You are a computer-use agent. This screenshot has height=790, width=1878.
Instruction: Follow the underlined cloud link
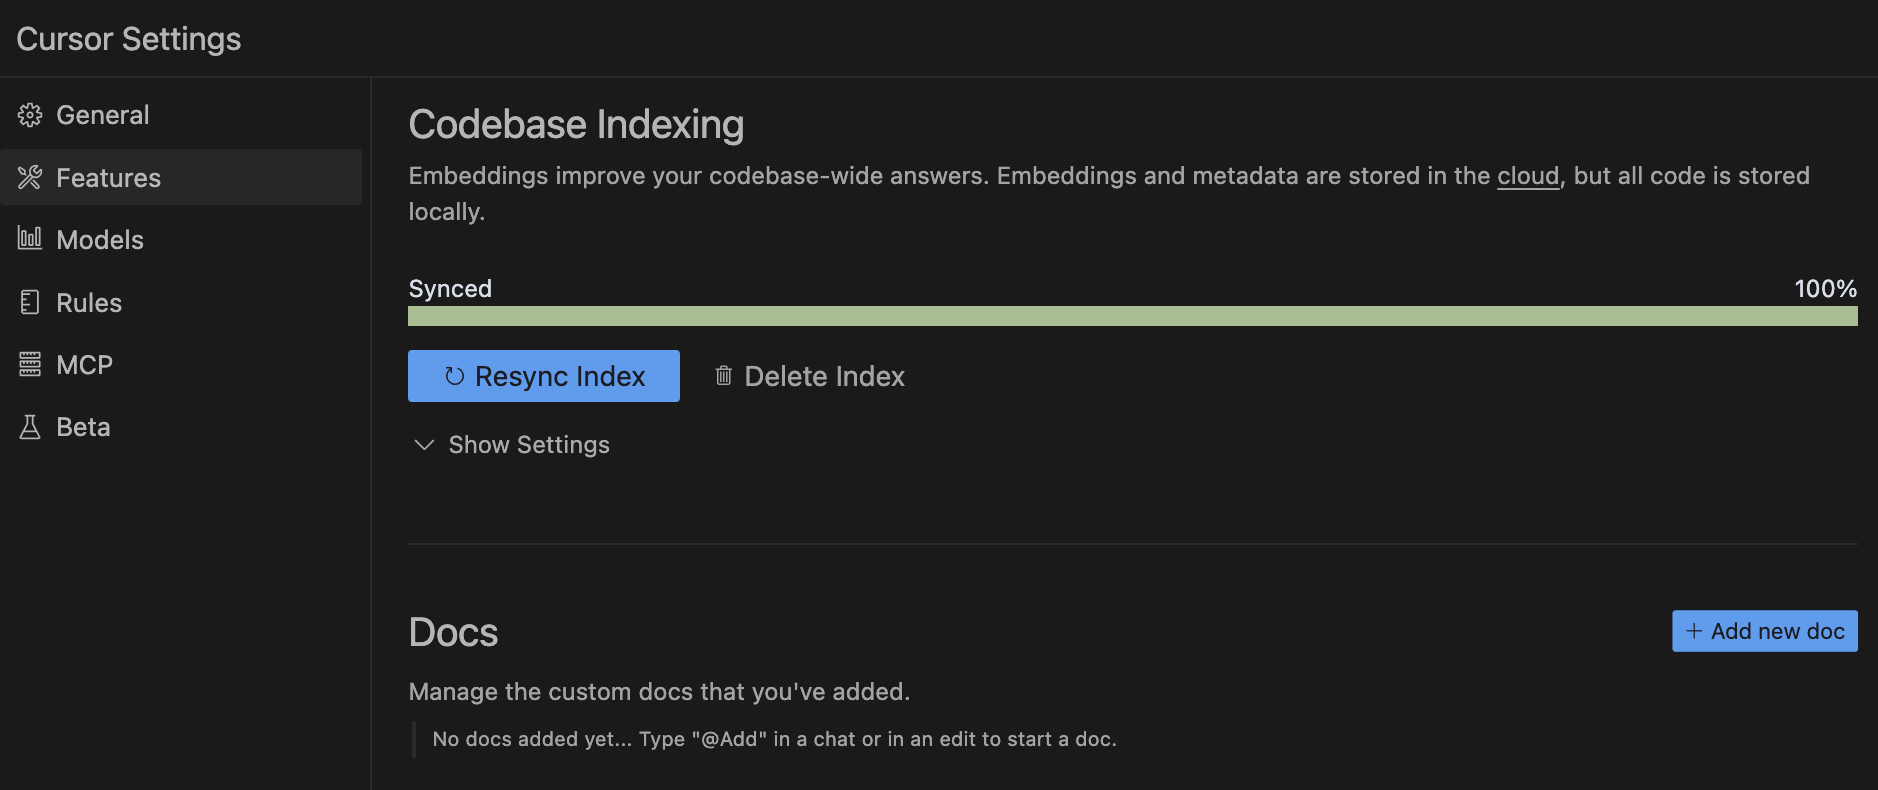tap(1528, 176)
